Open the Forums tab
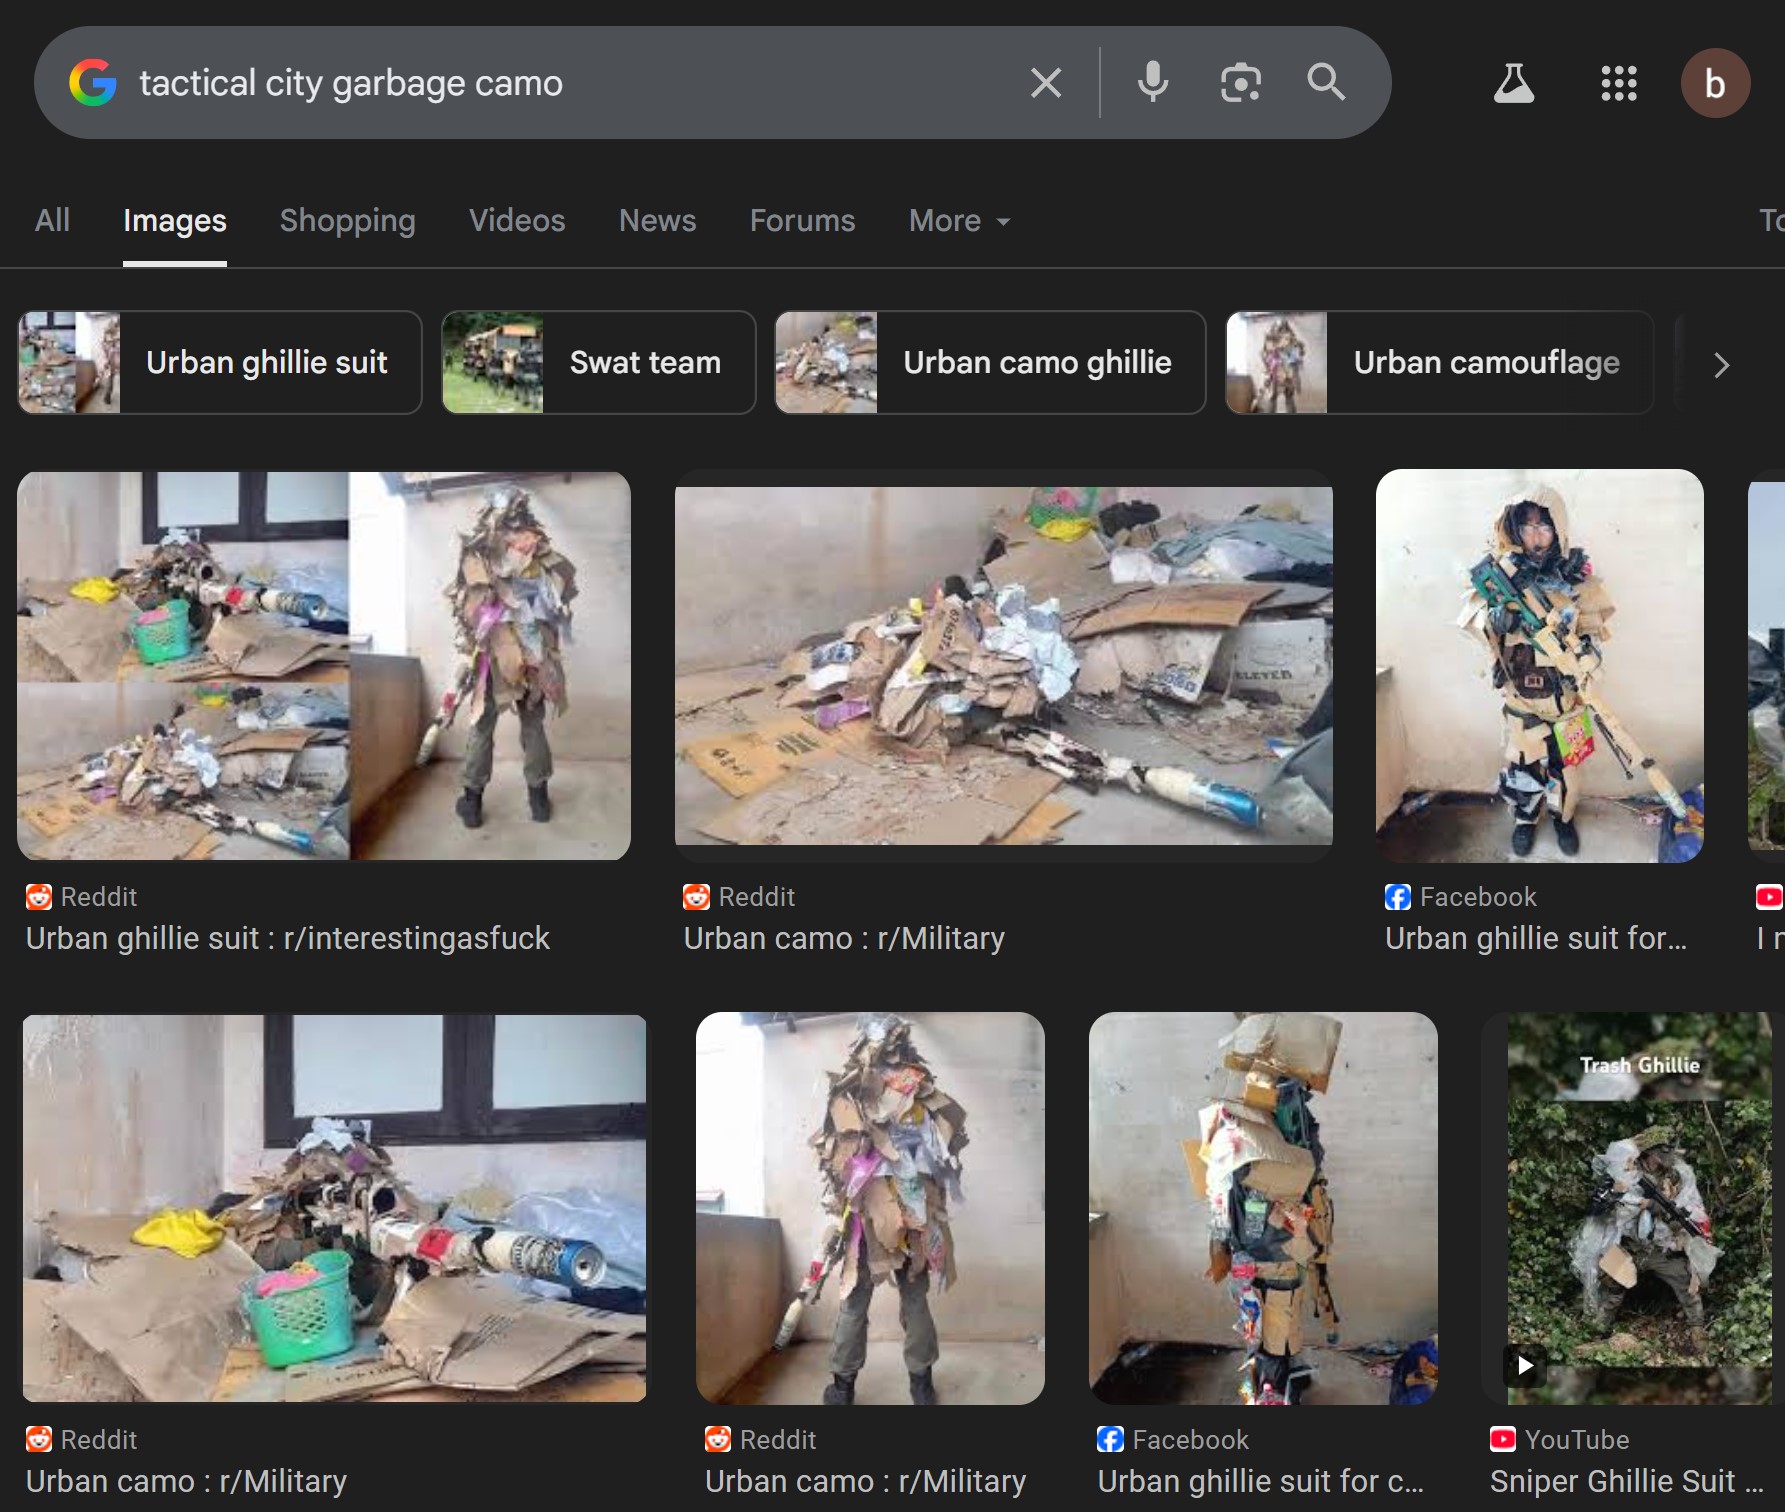The width and height of the screenshot is (1785, 1512). [x=803, y=220]
